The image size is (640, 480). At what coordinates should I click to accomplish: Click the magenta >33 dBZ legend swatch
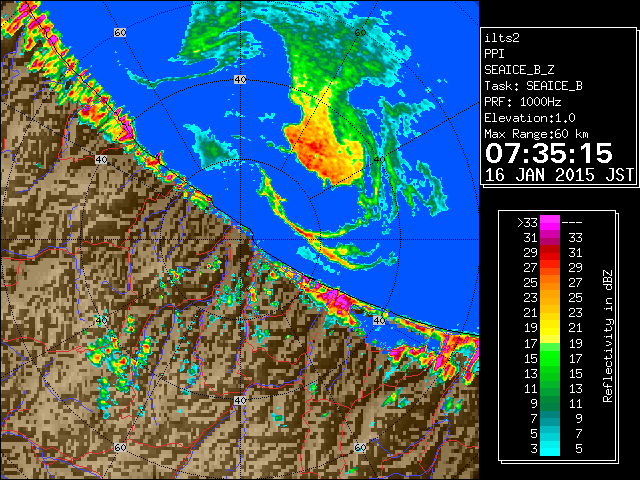(x=550, y=223)
